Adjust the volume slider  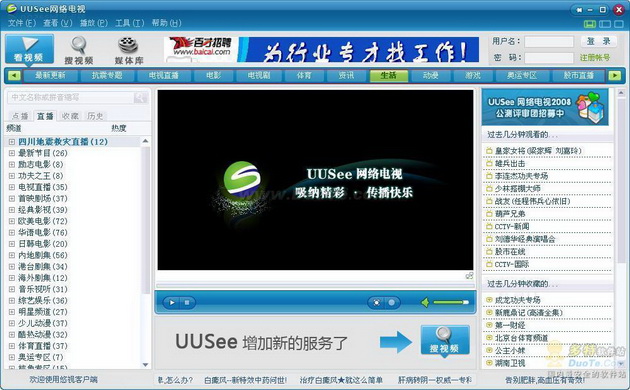point(451,302)
